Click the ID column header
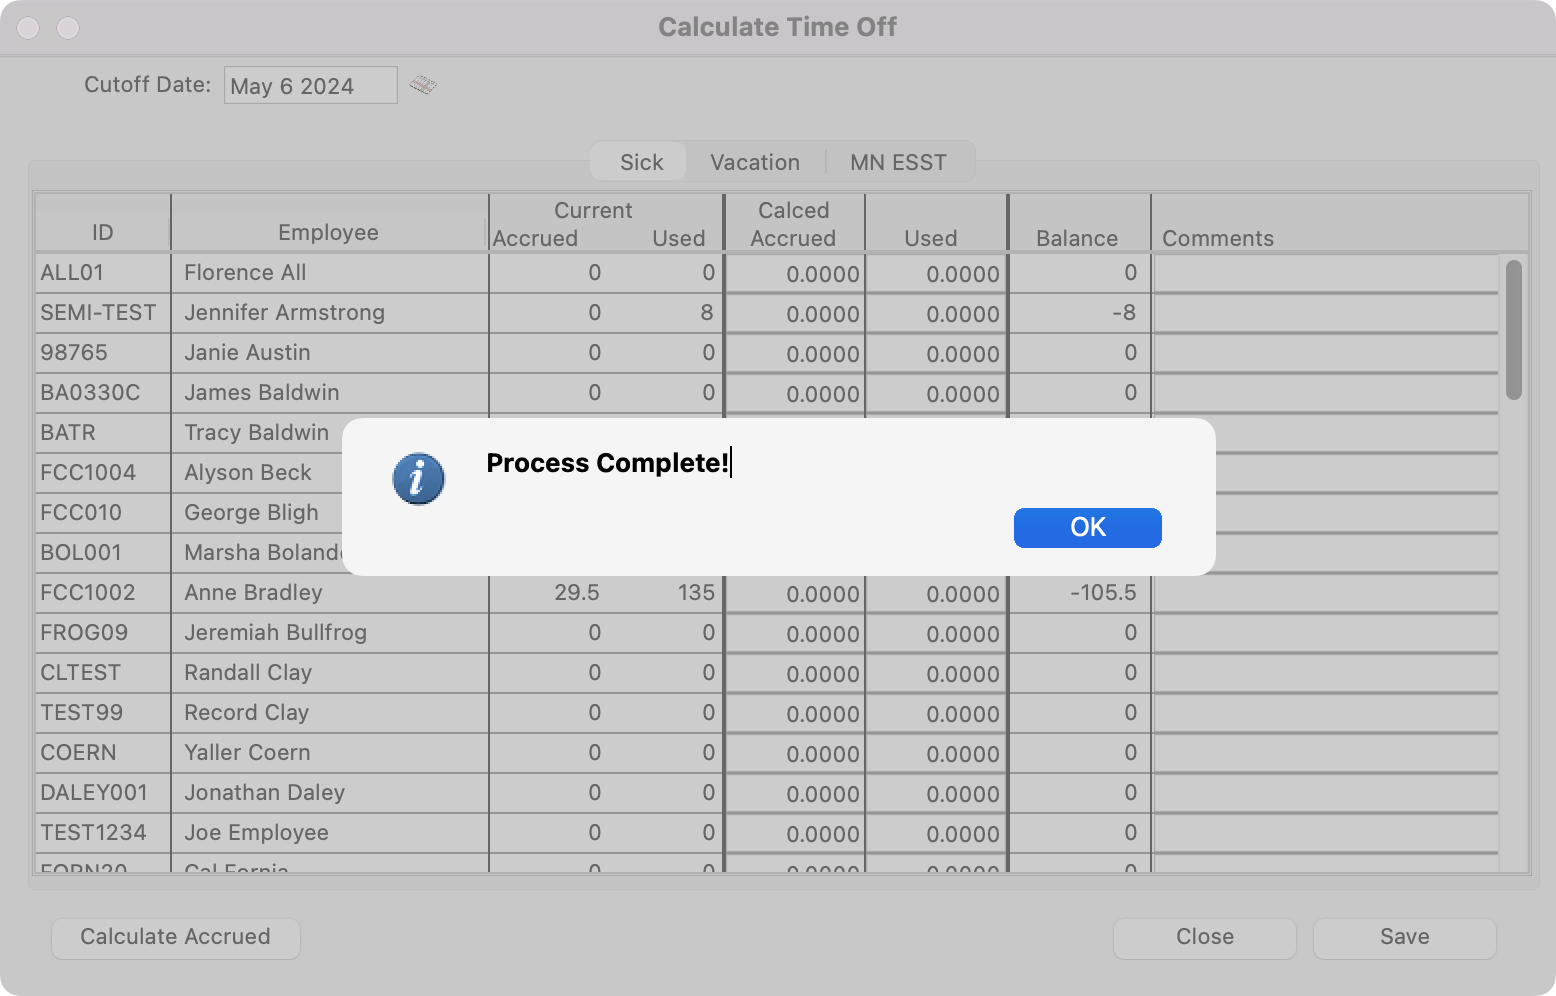1556x996 pixels. (x=102, y=232)
